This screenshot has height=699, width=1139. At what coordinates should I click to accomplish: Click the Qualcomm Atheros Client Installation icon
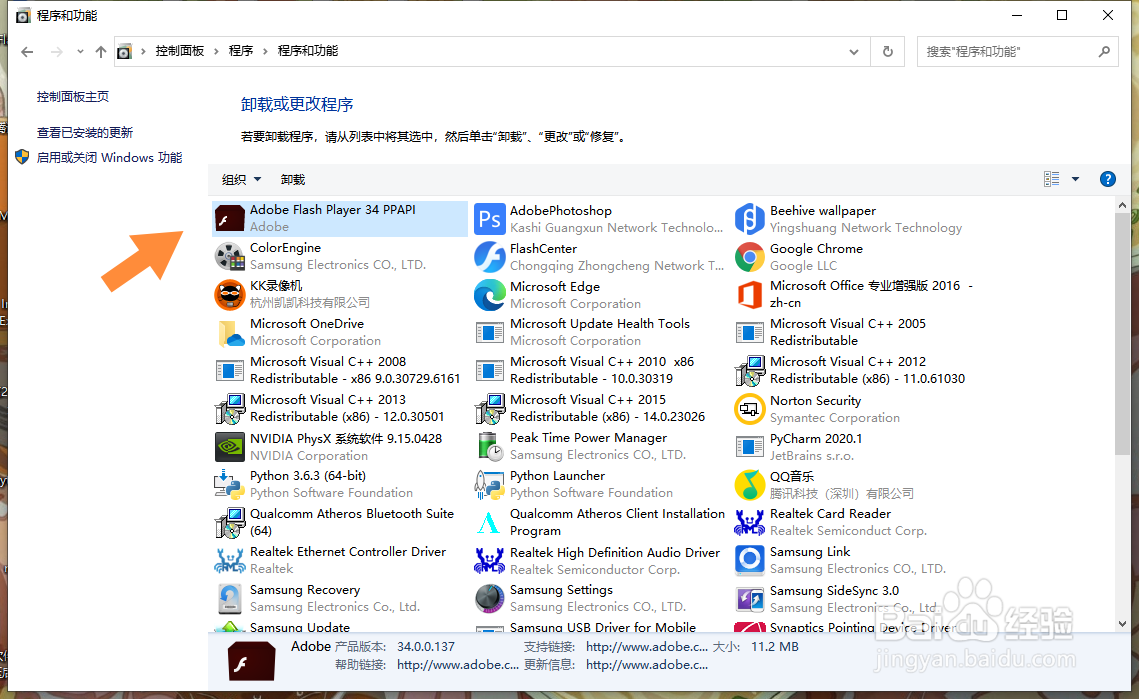pyautogui.click(x=490, y=522)
